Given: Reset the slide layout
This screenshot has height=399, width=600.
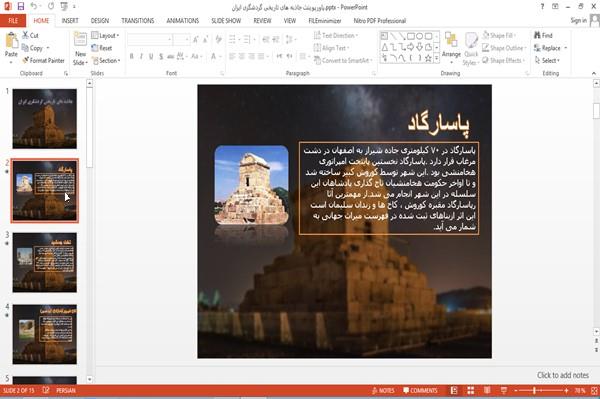Looking at the screenshot, I should pyautogui.click(x=102, y=48).
